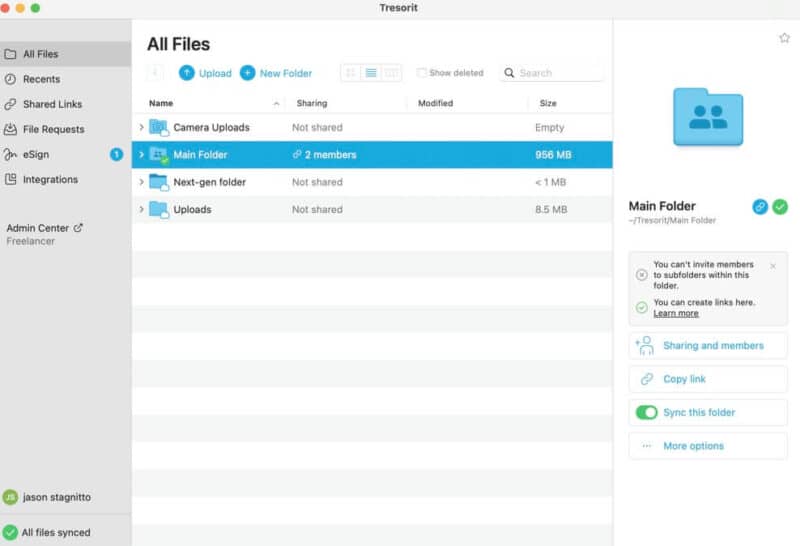Screen dimensions: 800x546
Task: Click the All files synced check icon
Action: [10, 532]
